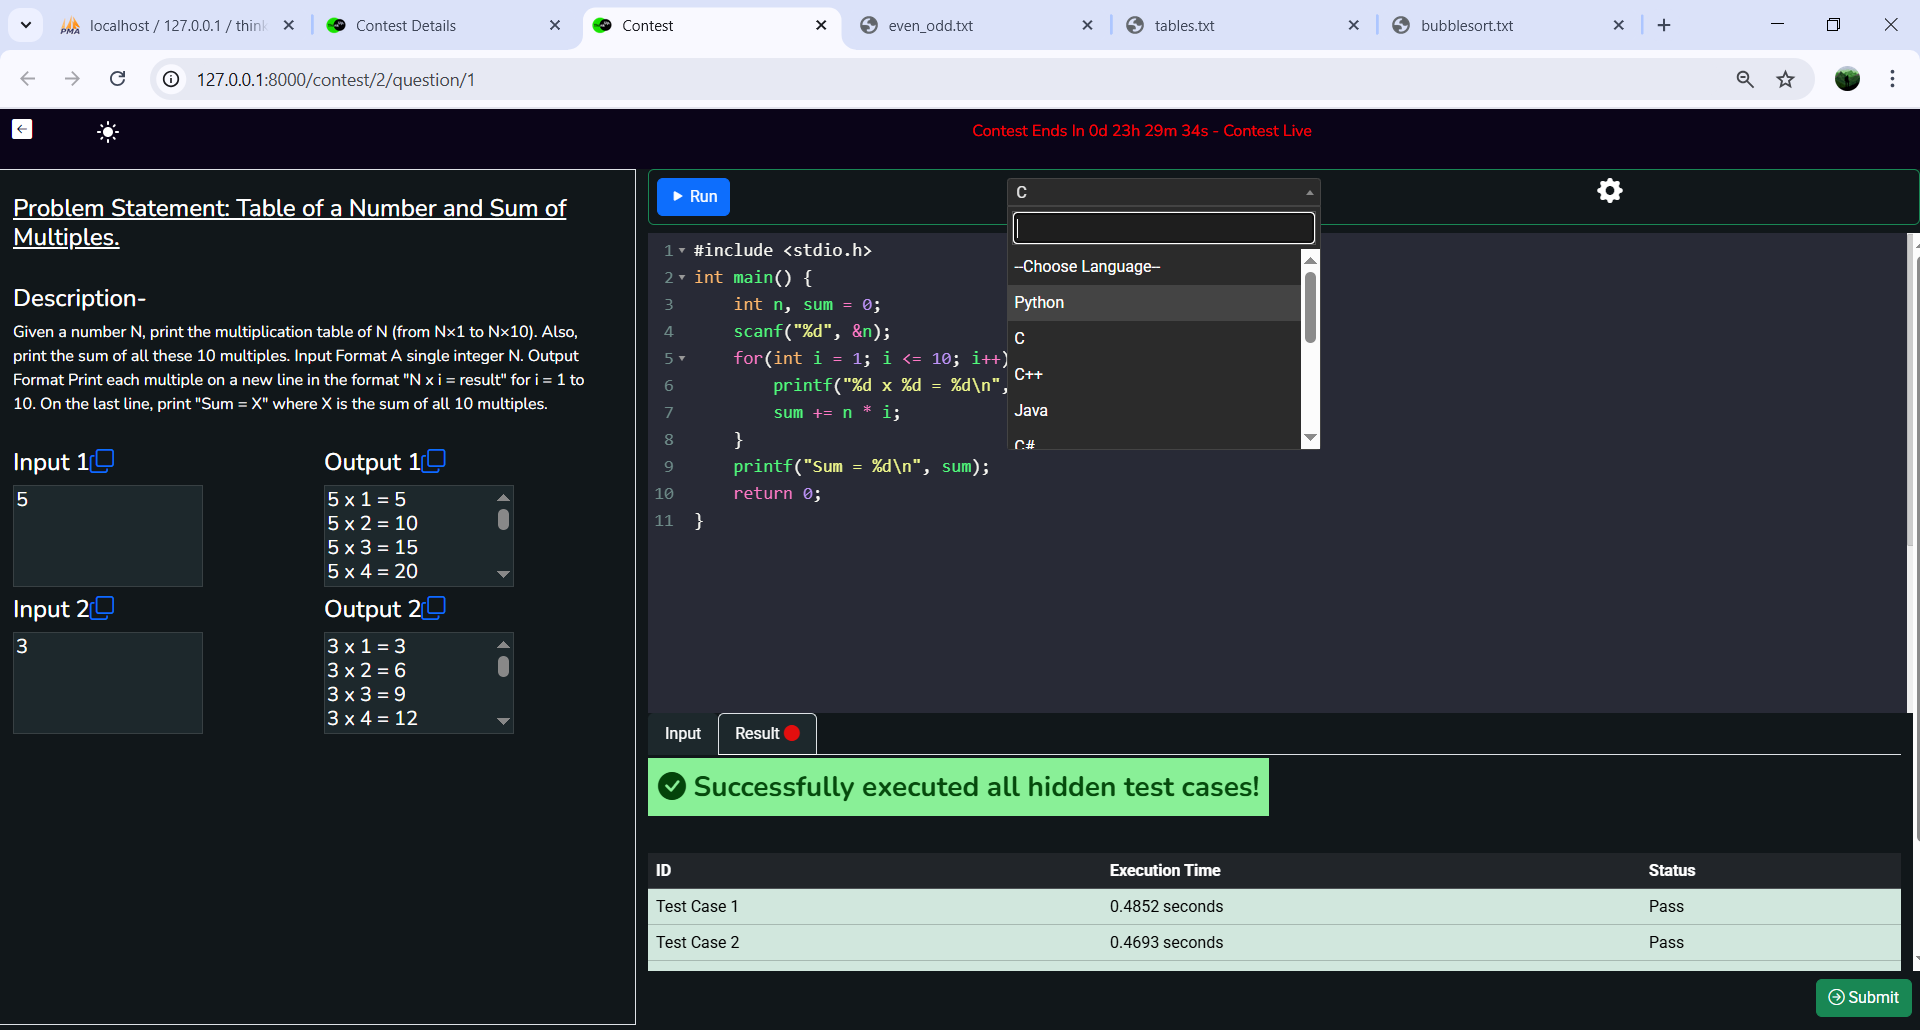Copy Output 1 using its copy icon

pos(434,461)
